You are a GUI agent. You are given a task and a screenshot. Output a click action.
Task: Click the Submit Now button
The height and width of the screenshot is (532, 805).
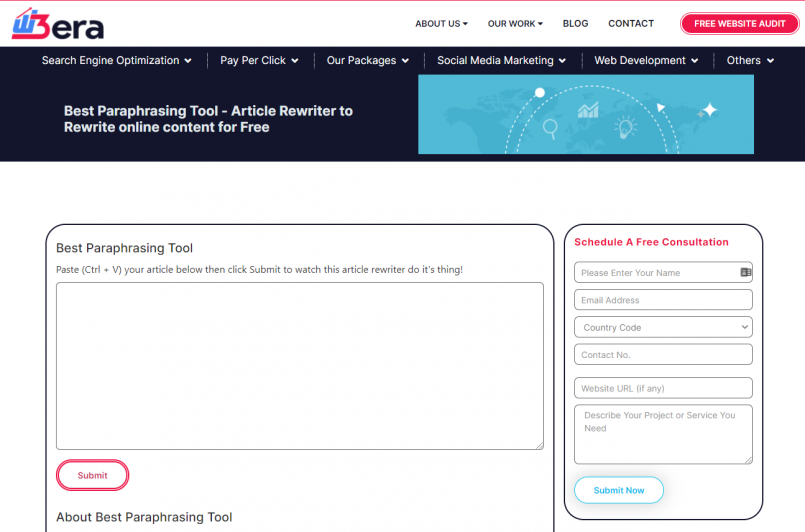click(x=619, y=490)
